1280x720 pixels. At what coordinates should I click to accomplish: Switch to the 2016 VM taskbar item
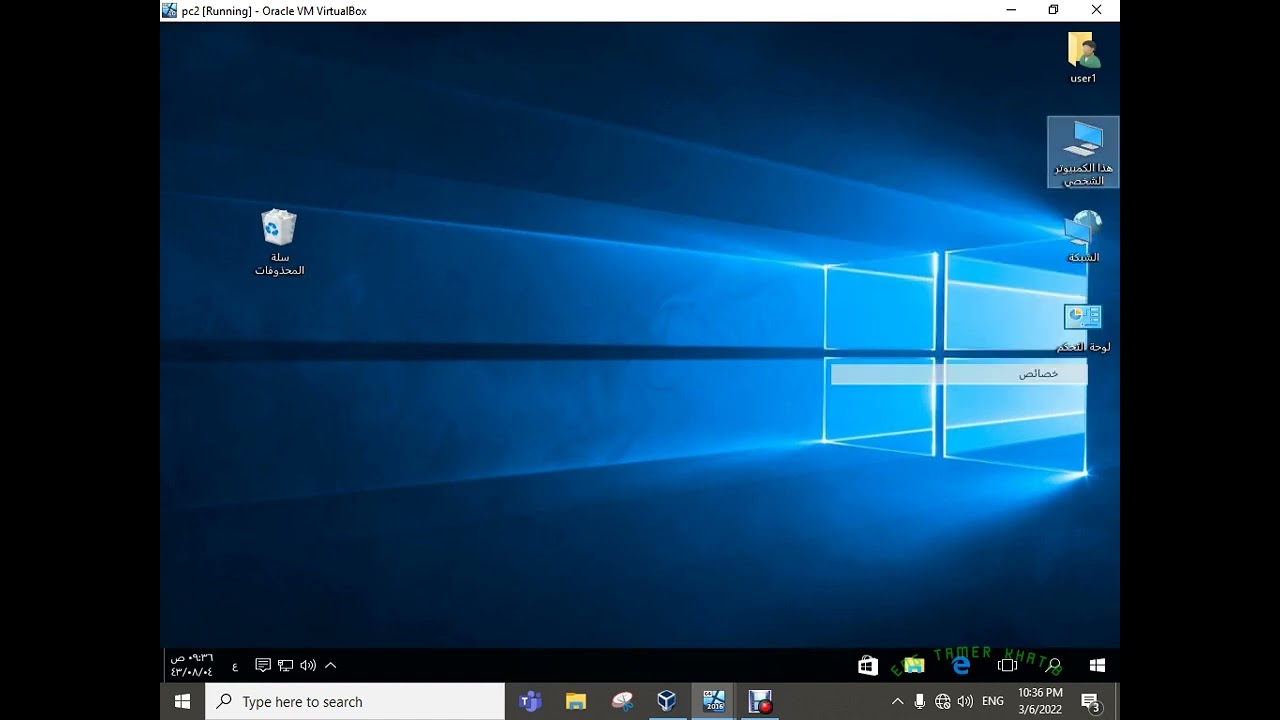pyautogui.click(x=714, y=702)
